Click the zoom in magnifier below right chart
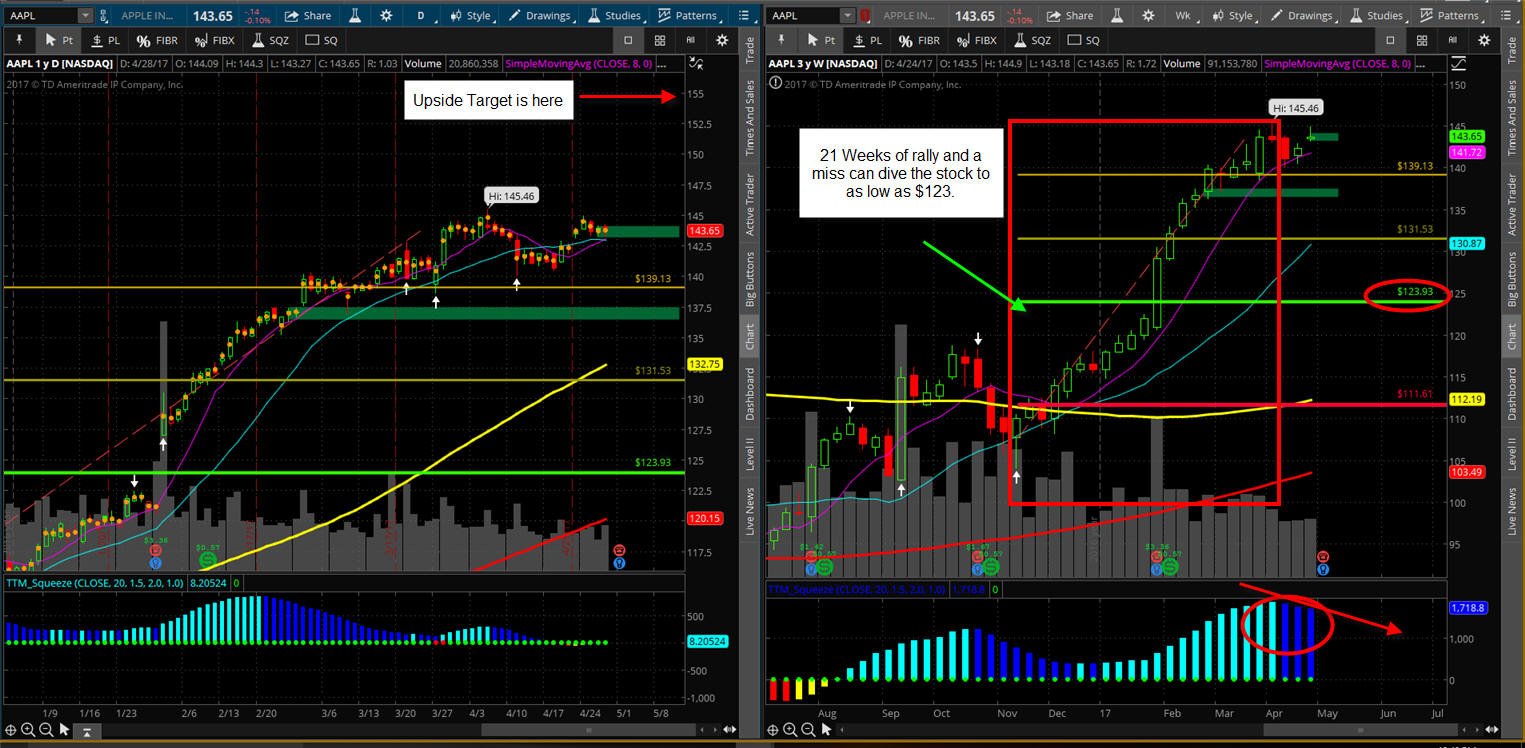This screenshot has width=1525, height=748. [790, 731]
